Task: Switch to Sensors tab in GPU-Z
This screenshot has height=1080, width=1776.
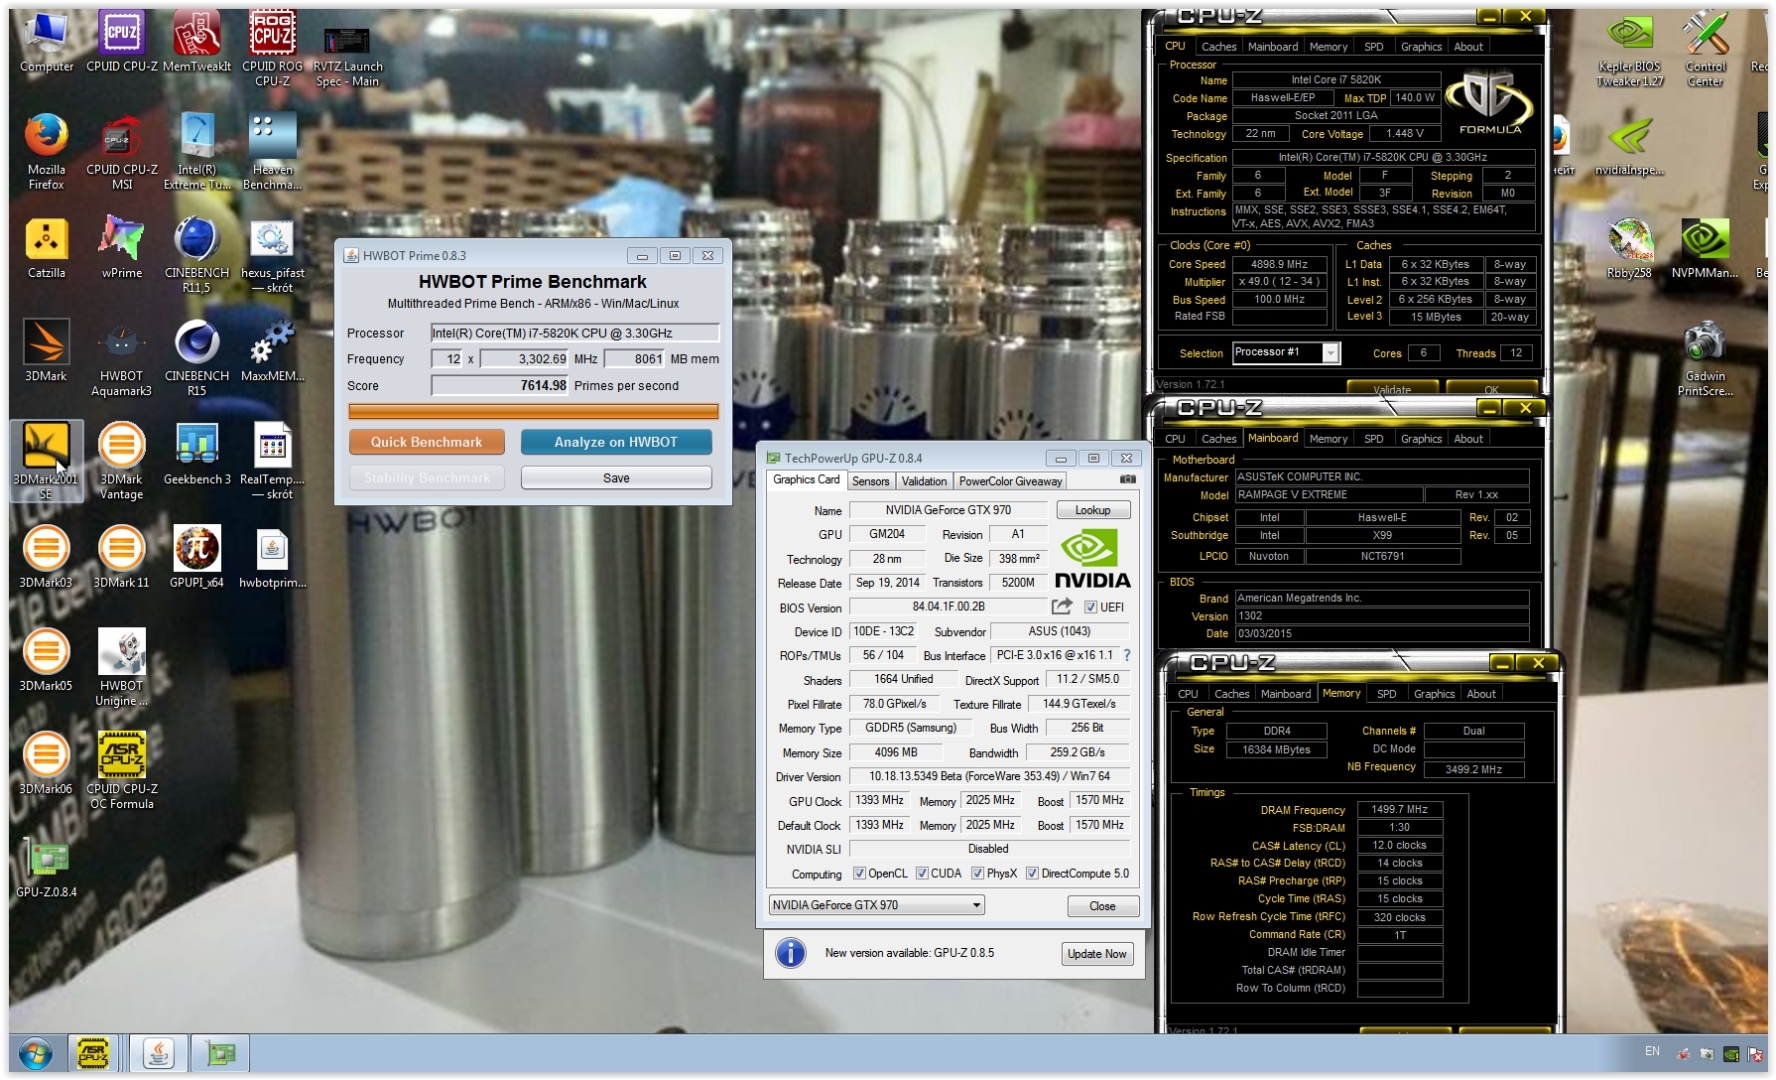Action: [870, 481]
